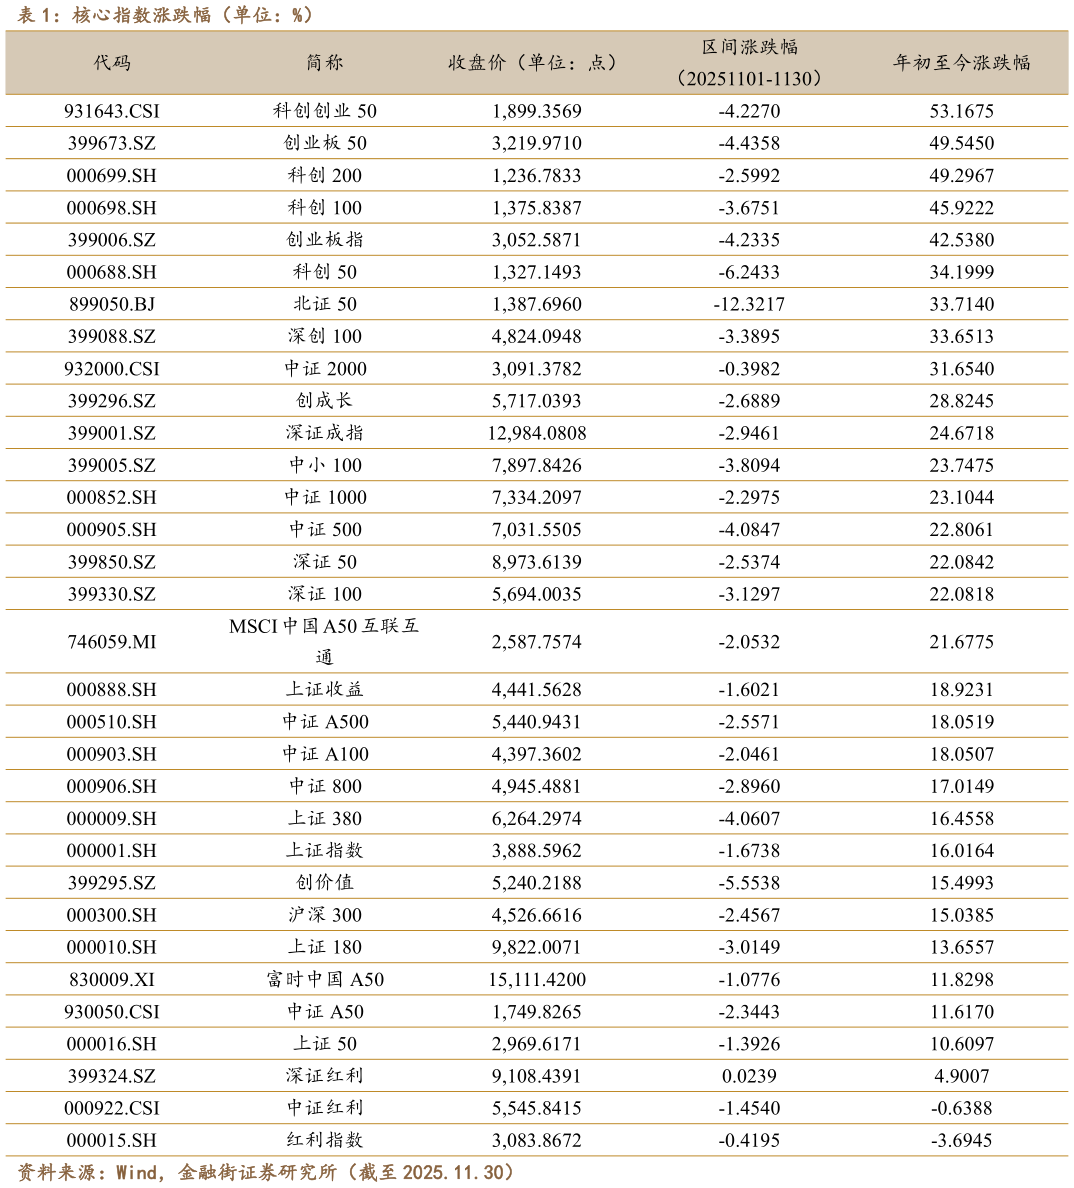1074x1188 pixels.
Task: Click the code 930050.CSI
Action: (112, 1012)
